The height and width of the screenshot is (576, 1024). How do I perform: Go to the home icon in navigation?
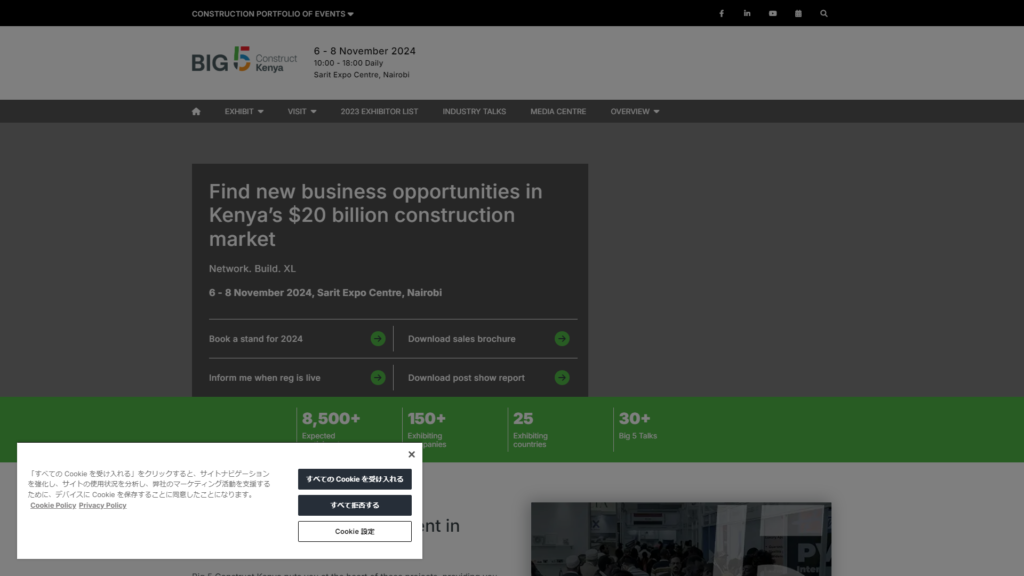pos(196,112)
